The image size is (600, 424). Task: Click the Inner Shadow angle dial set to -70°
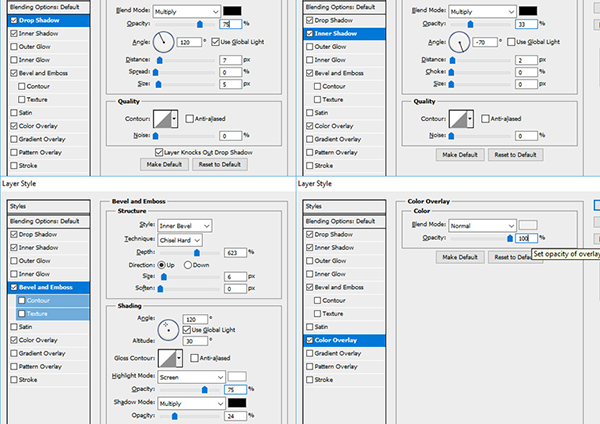click(458, 42)
